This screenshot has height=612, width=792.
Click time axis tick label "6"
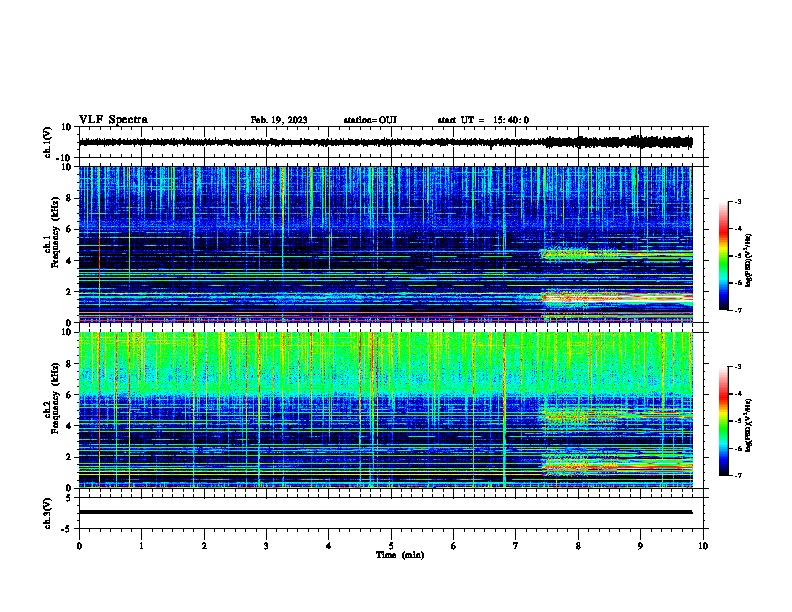(x=454, y=546)
